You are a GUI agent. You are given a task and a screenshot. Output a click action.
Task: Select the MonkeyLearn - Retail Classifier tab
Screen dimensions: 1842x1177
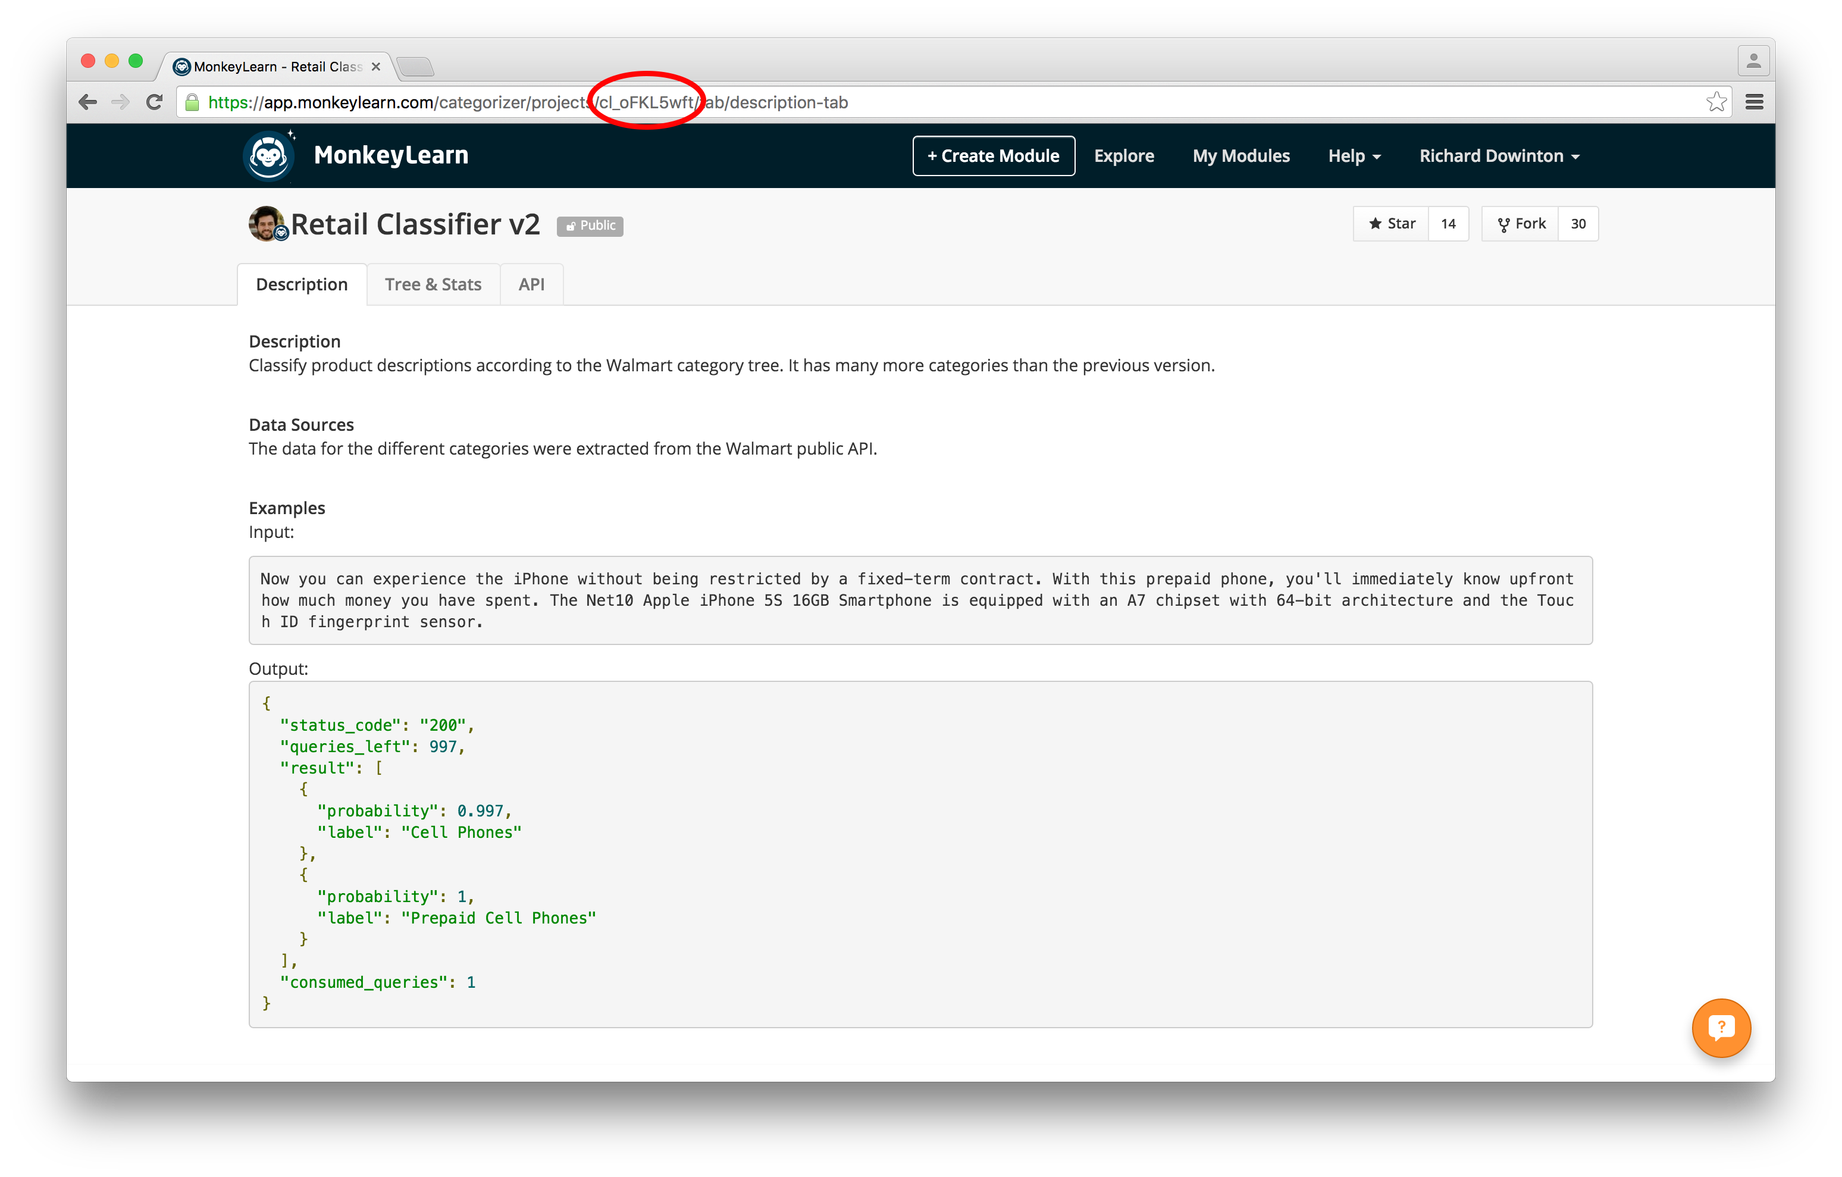pos(275,67)
